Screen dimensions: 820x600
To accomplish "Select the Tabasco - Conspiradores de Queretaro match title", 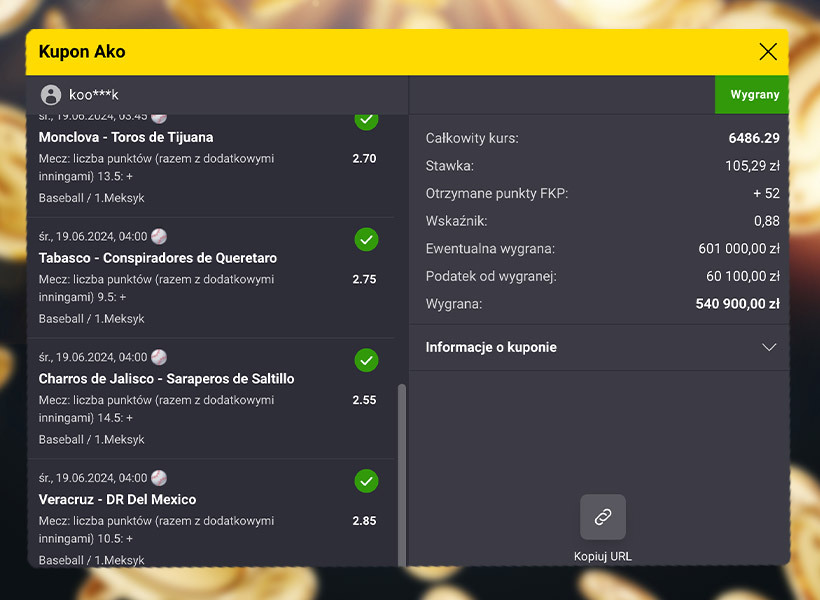I will point(158,258).
